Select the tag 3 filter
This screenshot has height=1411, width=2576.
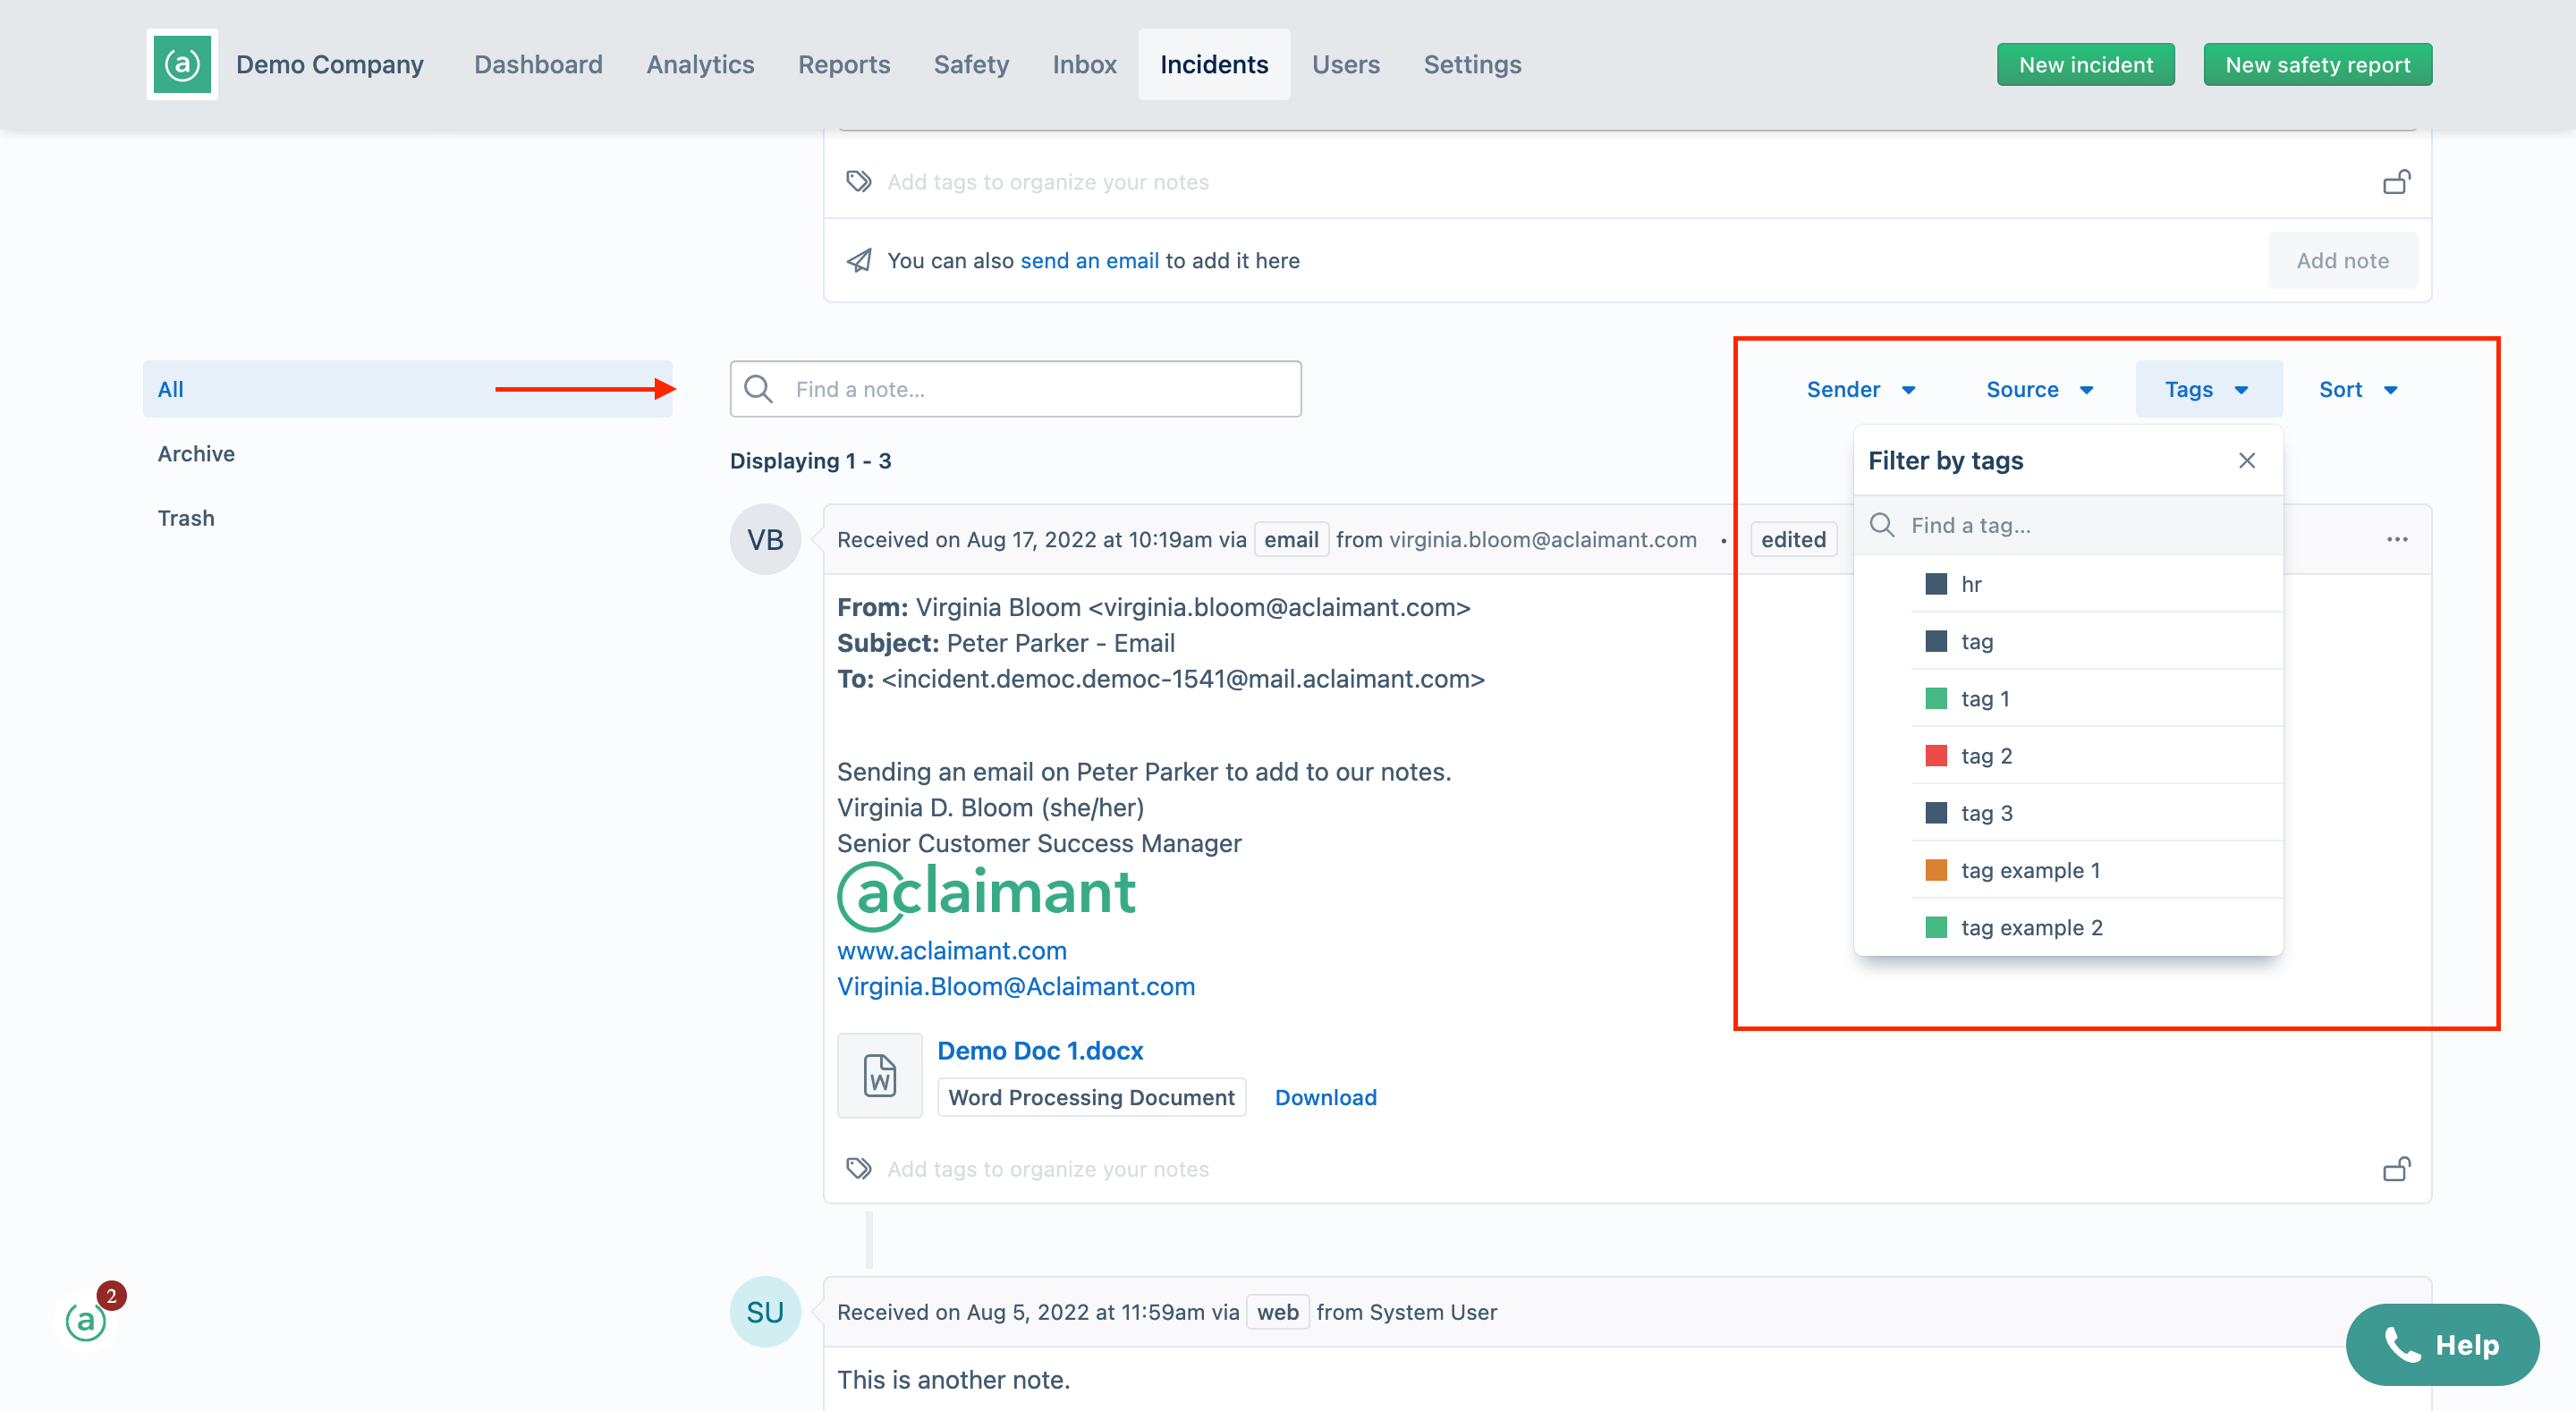click(2068, 813)
